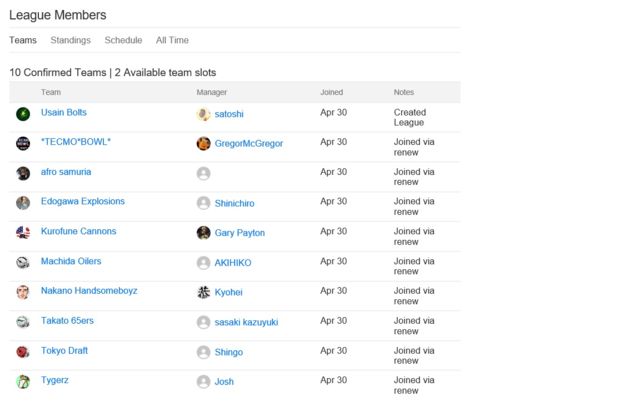This screenshot has height=407, width=640.
Task: Click the Tokyo Draft helmet logo
Action: pos(23,352)
